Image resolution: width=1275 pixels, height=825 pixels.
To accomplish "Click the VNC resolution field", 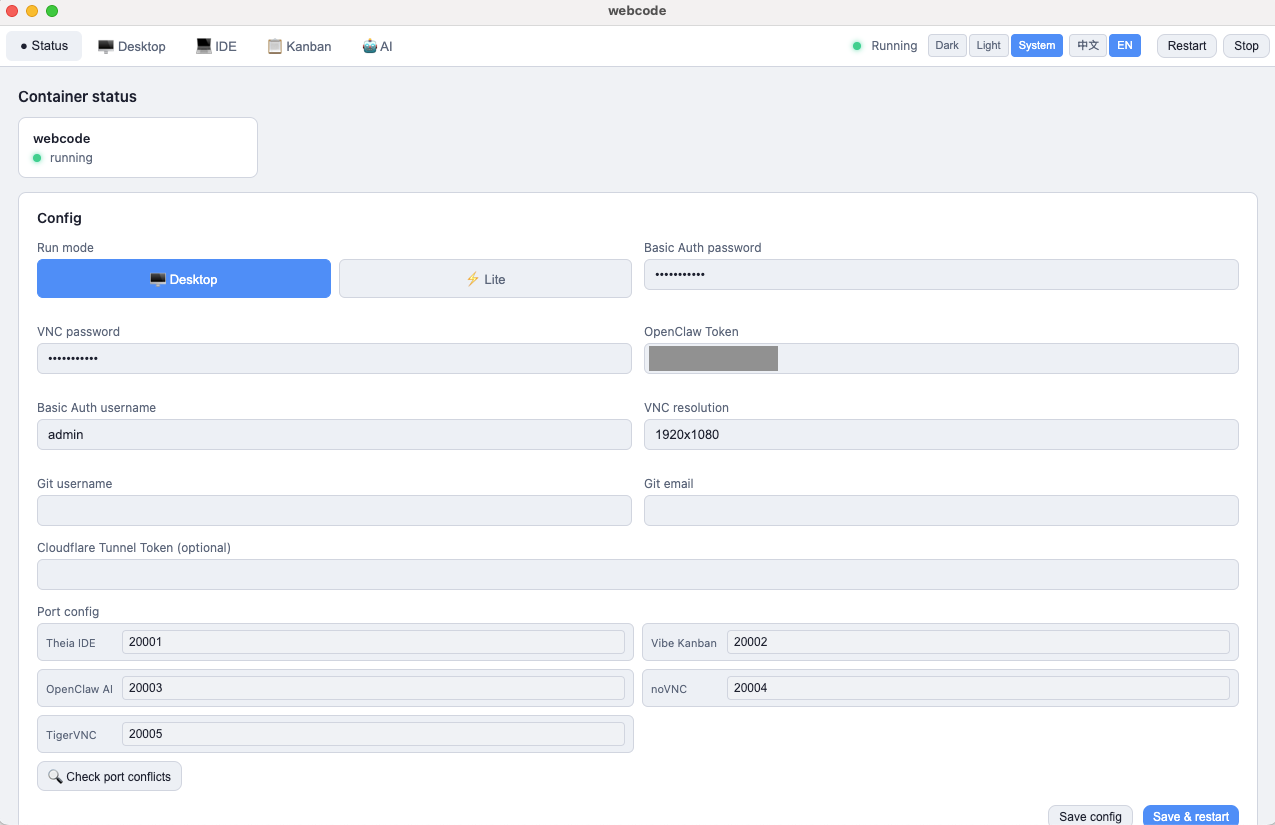I will tap(940, 435).
